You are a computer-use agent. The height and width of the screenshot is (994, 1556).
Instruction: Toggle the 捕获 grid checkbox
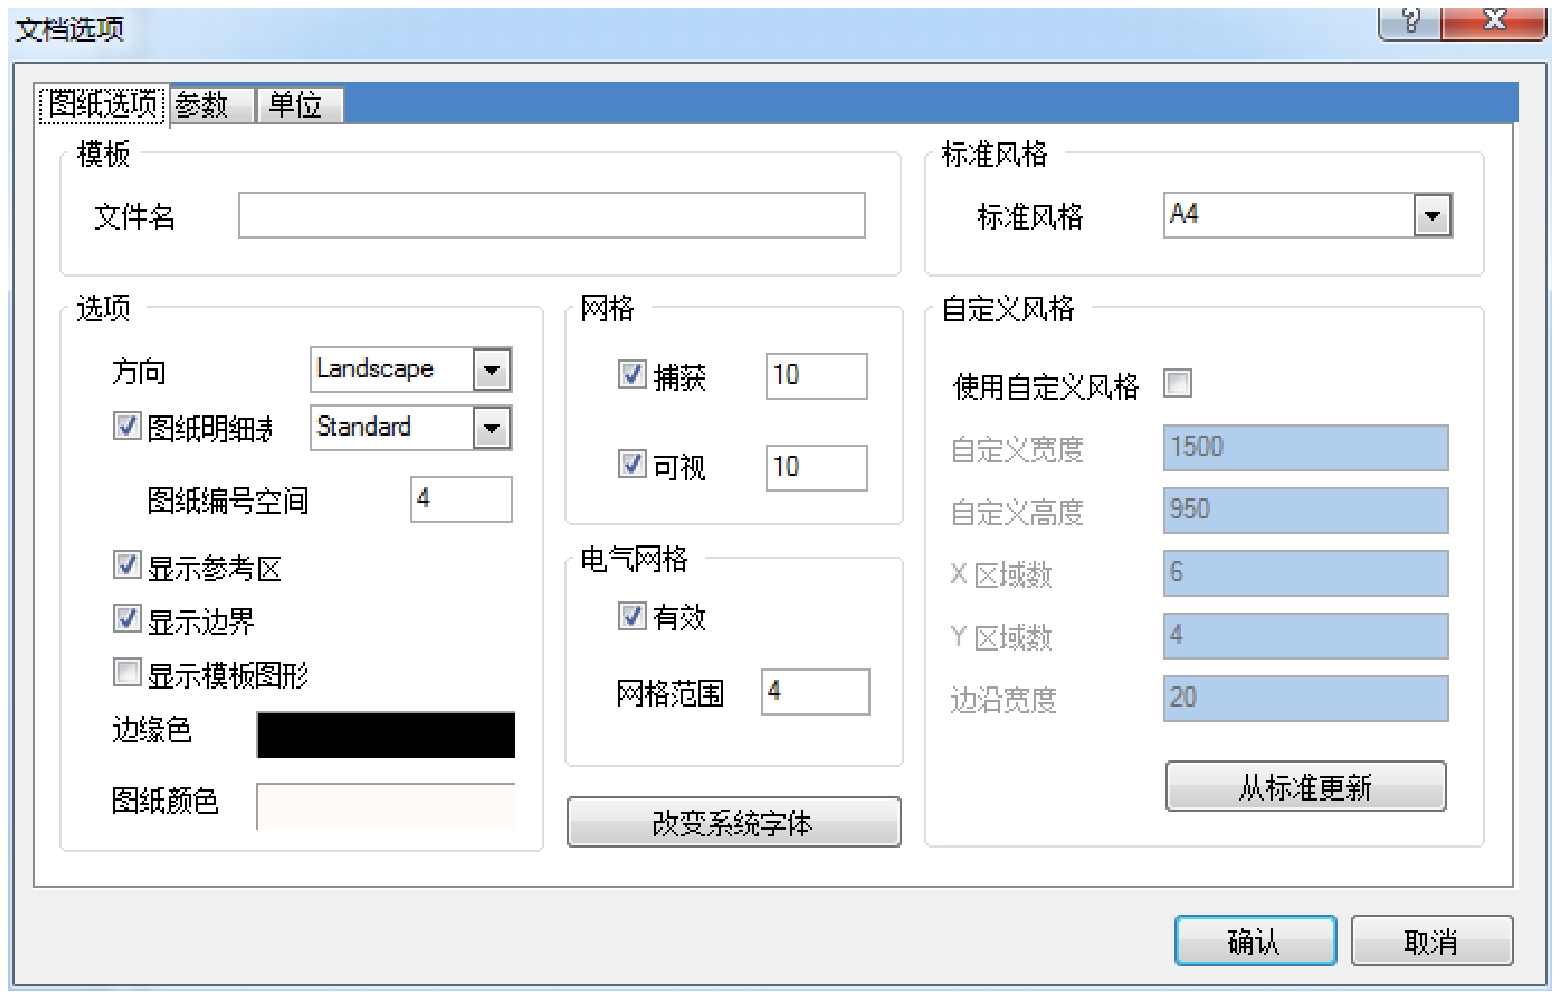click(x=632, y=375)
